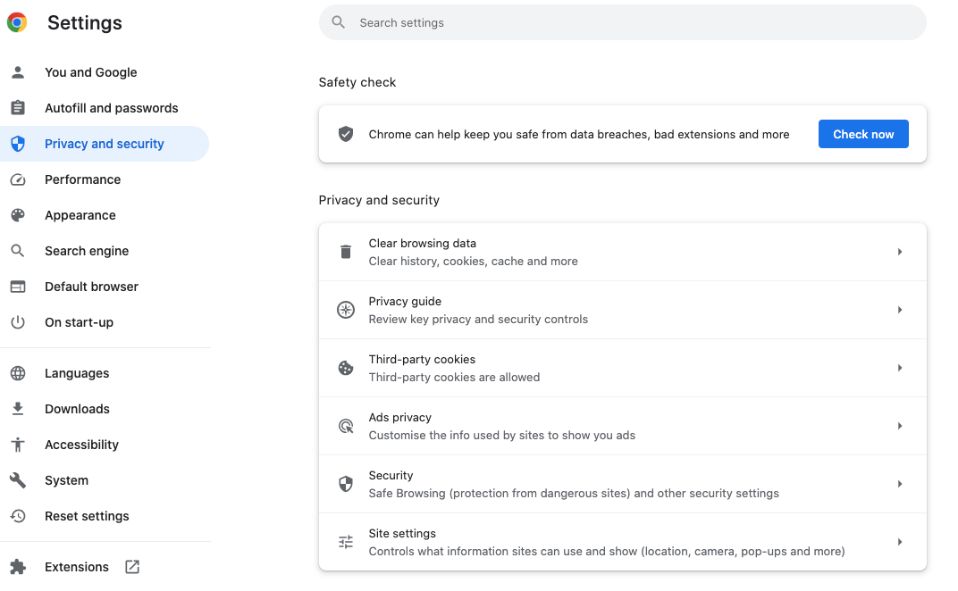
Task: Click "Customise the info used by sites" text
Action: click(x=502, y=435)
